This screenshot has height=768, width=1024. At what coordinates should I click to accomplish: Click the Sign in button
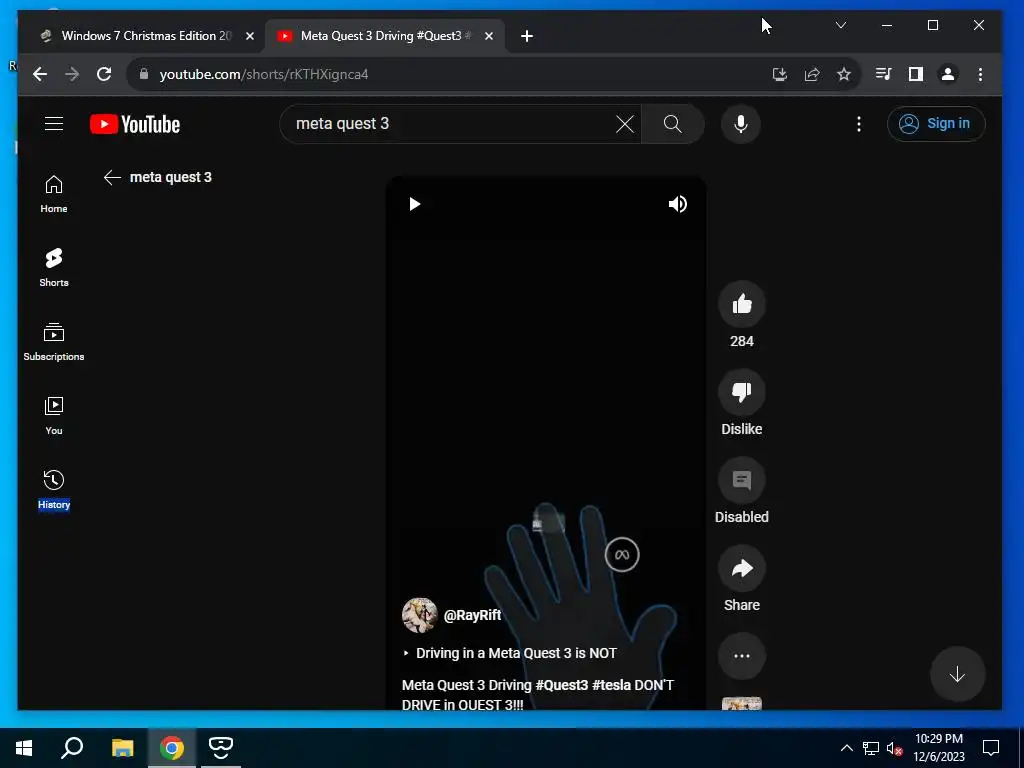(x=936, y=123)
